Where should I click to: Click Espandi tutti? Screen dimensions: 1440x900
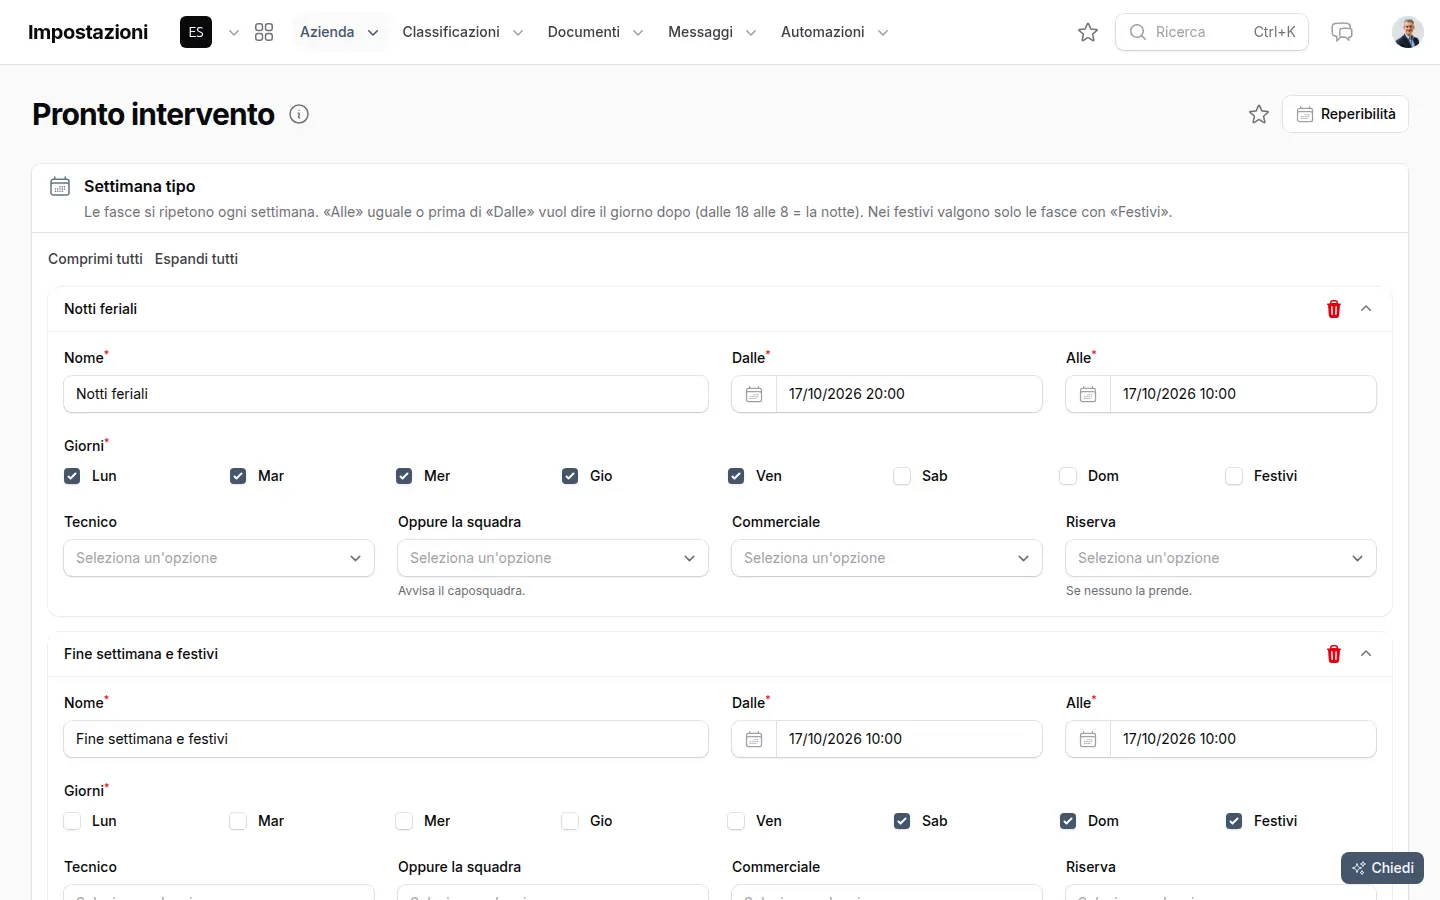coord(196,259)
